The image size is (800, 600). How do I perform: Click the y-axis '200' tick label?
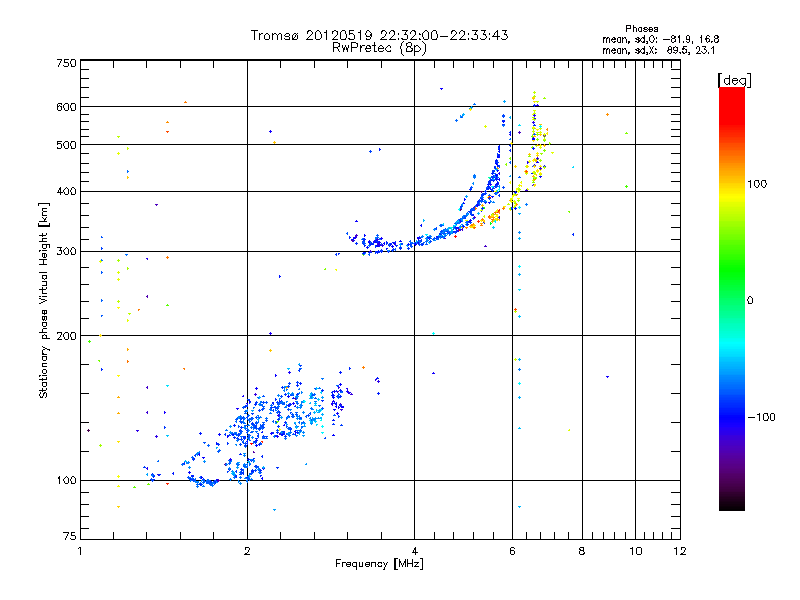pyautogui.click(x=66, y=336)
